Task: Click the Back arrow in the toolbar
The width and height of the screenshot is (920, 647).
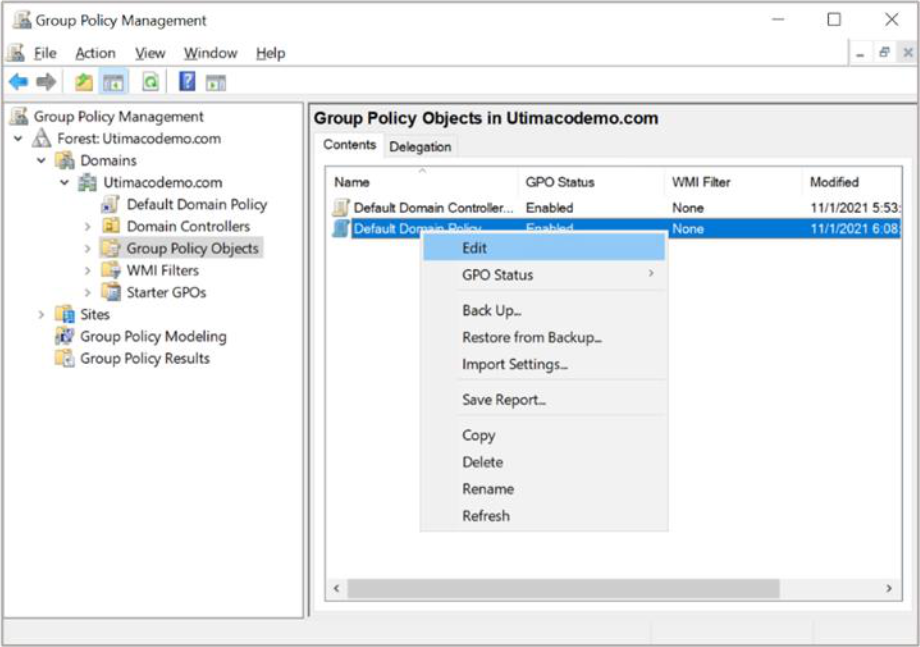Action: 18,82
